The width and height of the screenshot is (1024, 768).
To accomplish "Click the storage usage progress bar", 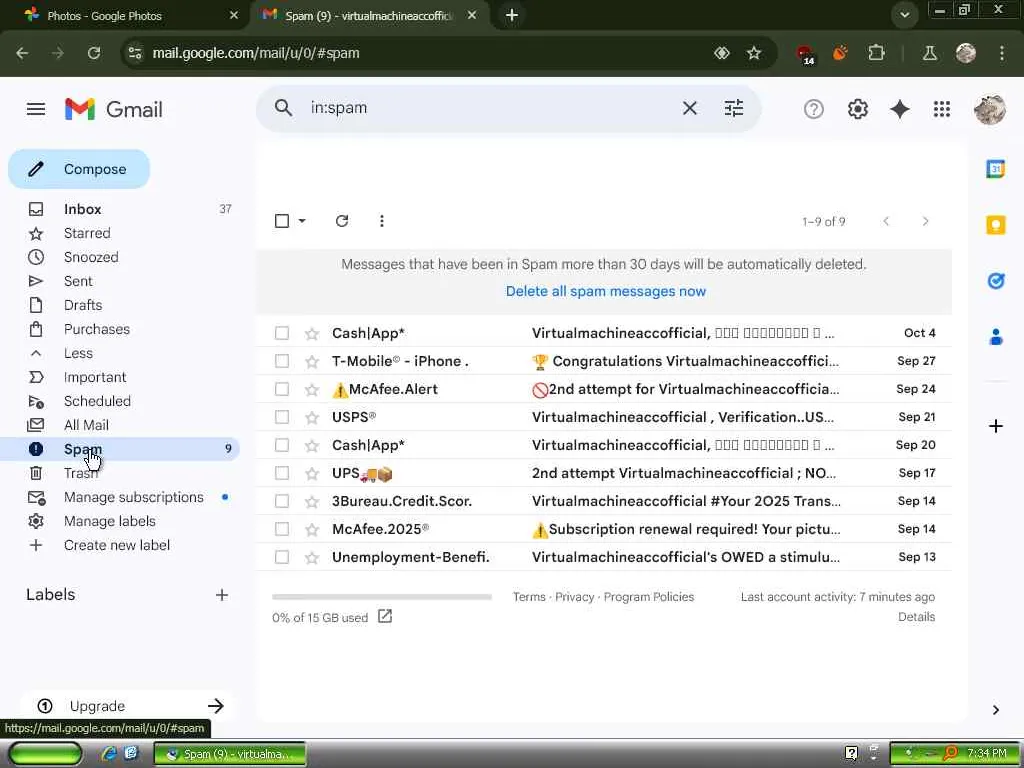I will coord(382,597).
